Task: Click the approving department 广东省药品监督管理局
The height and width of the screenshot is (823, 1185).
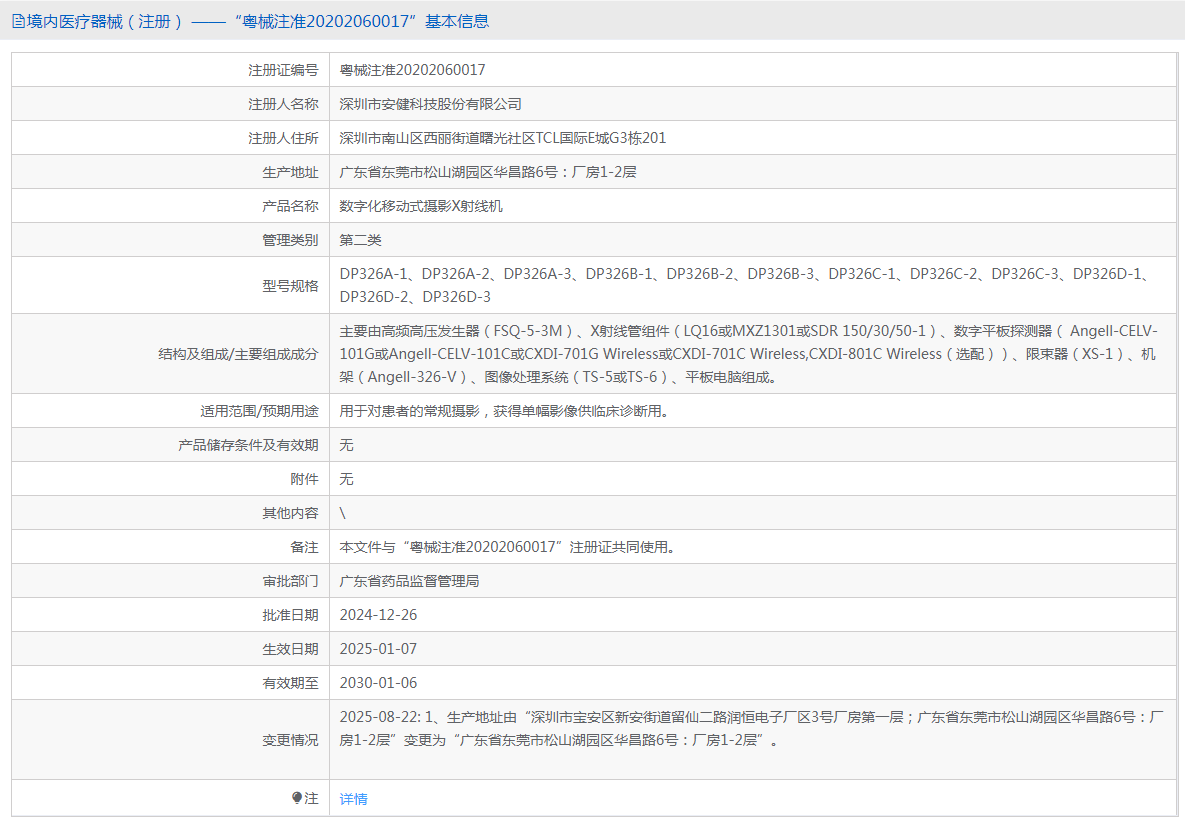Action: (x=409, y=581)
